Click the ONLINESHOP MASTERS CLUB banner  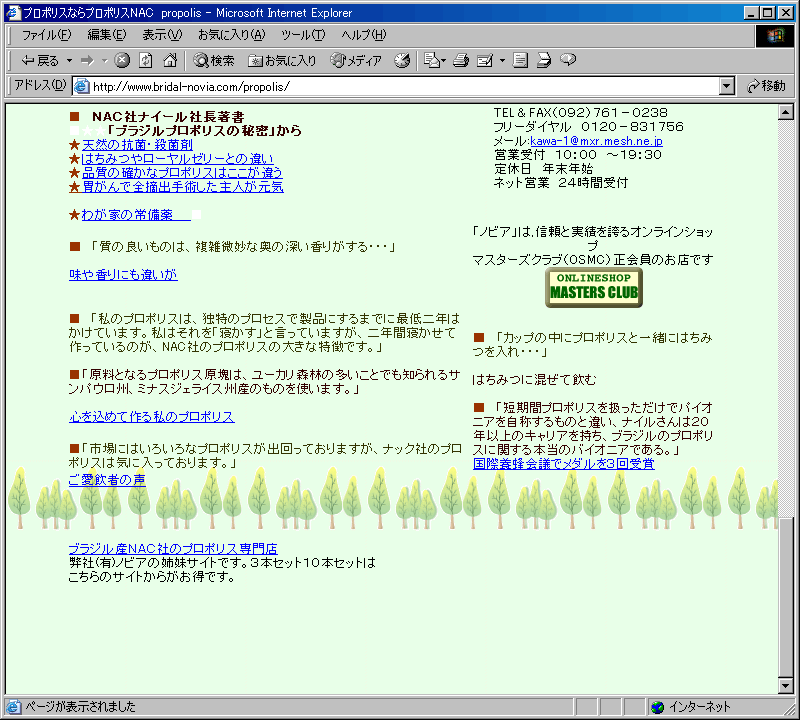[x=594, y=288]
